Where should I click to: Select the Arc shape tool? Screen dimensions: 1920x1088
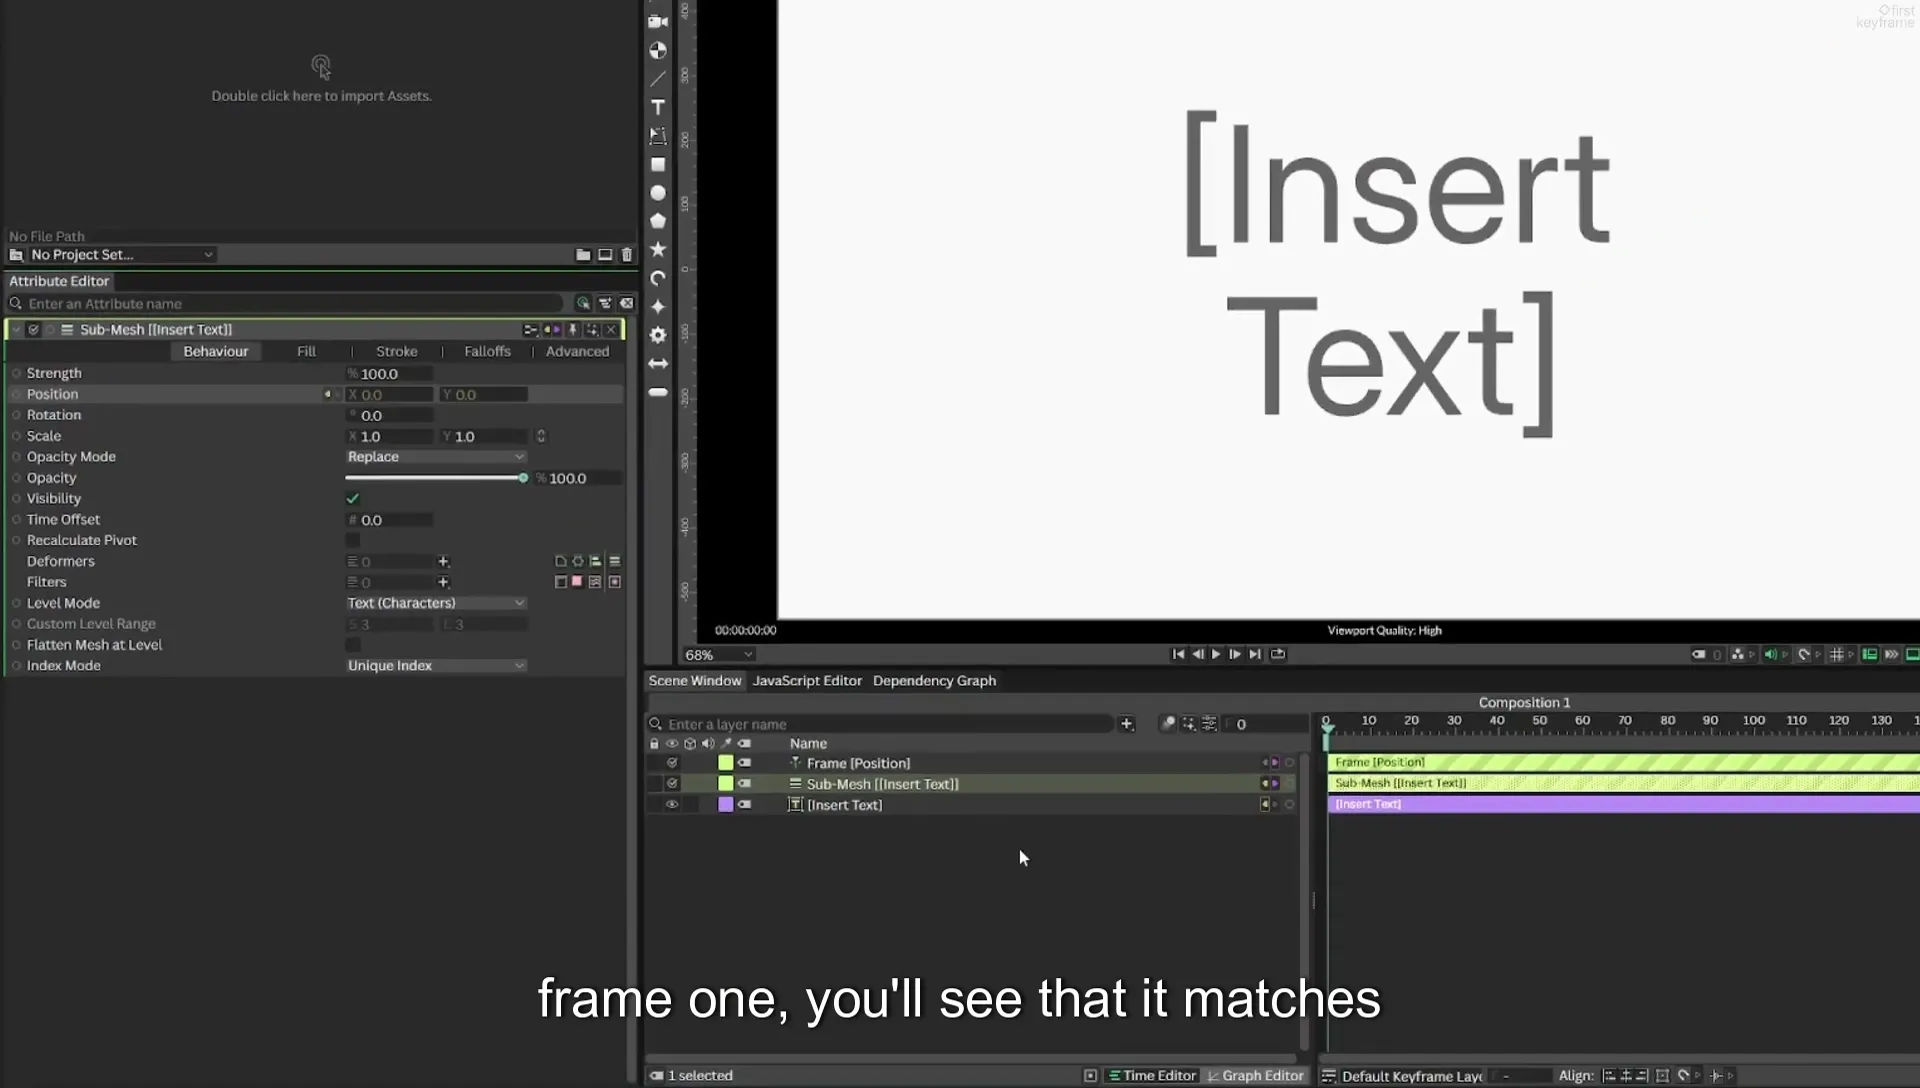658,278
